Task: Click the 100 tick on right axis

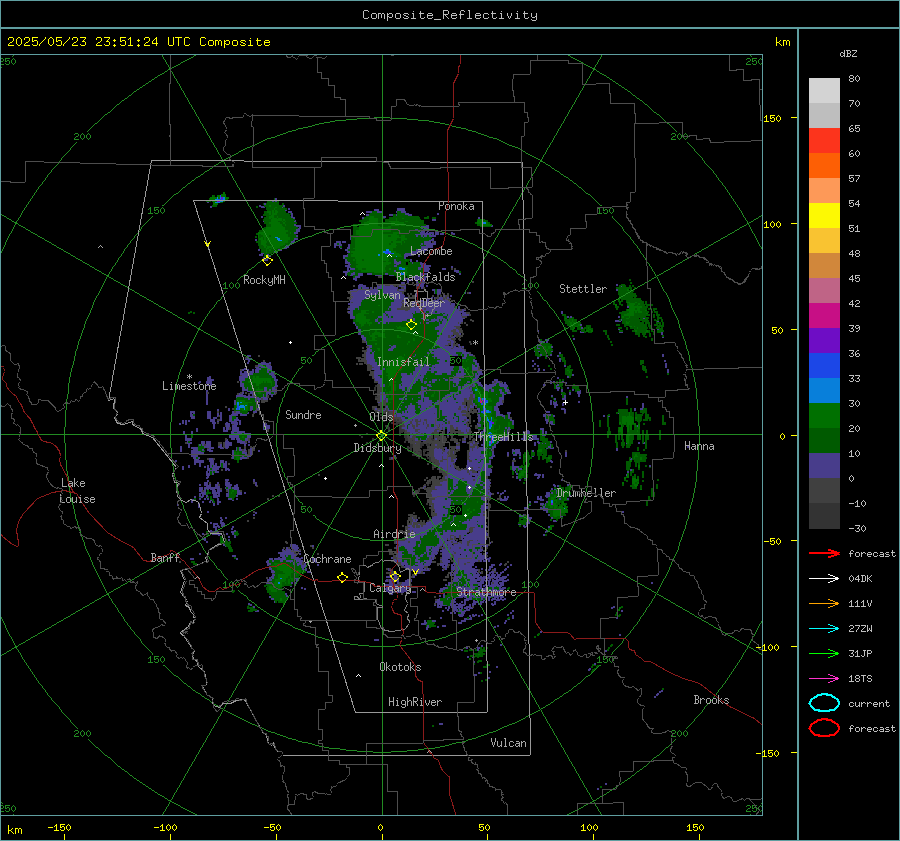Action: tap(772, 224)
